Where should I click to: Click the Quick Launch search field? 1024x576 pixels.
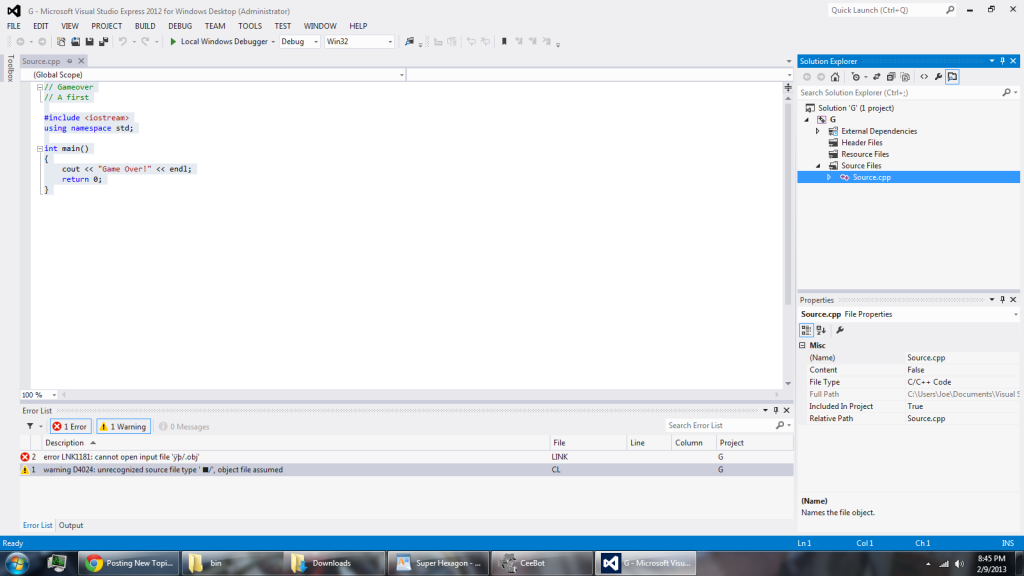(x=886, y=10)
